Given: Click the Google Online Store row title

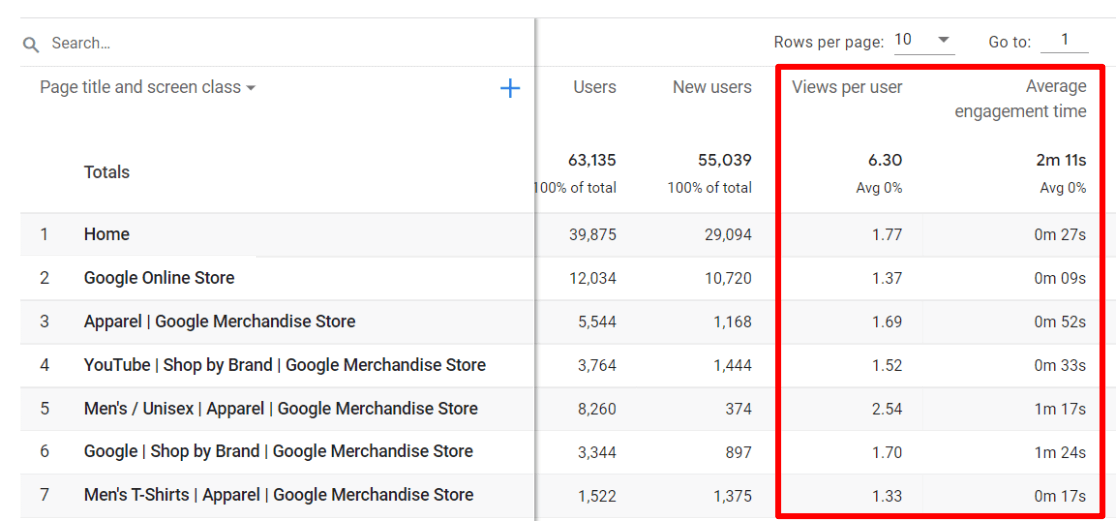Looking at the screenshot, I should [159, 278].
